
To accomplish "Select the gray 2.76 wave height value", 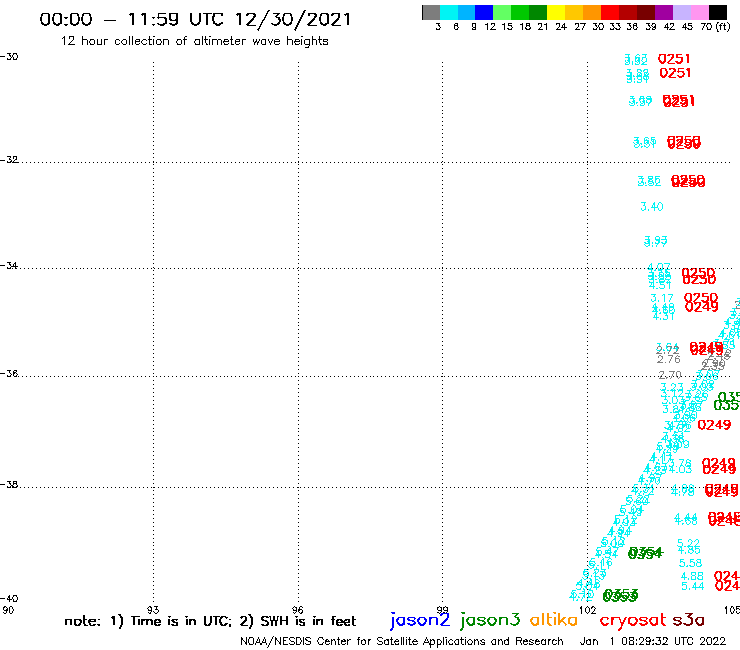I will pyautogui.click(x=669, y=359).
